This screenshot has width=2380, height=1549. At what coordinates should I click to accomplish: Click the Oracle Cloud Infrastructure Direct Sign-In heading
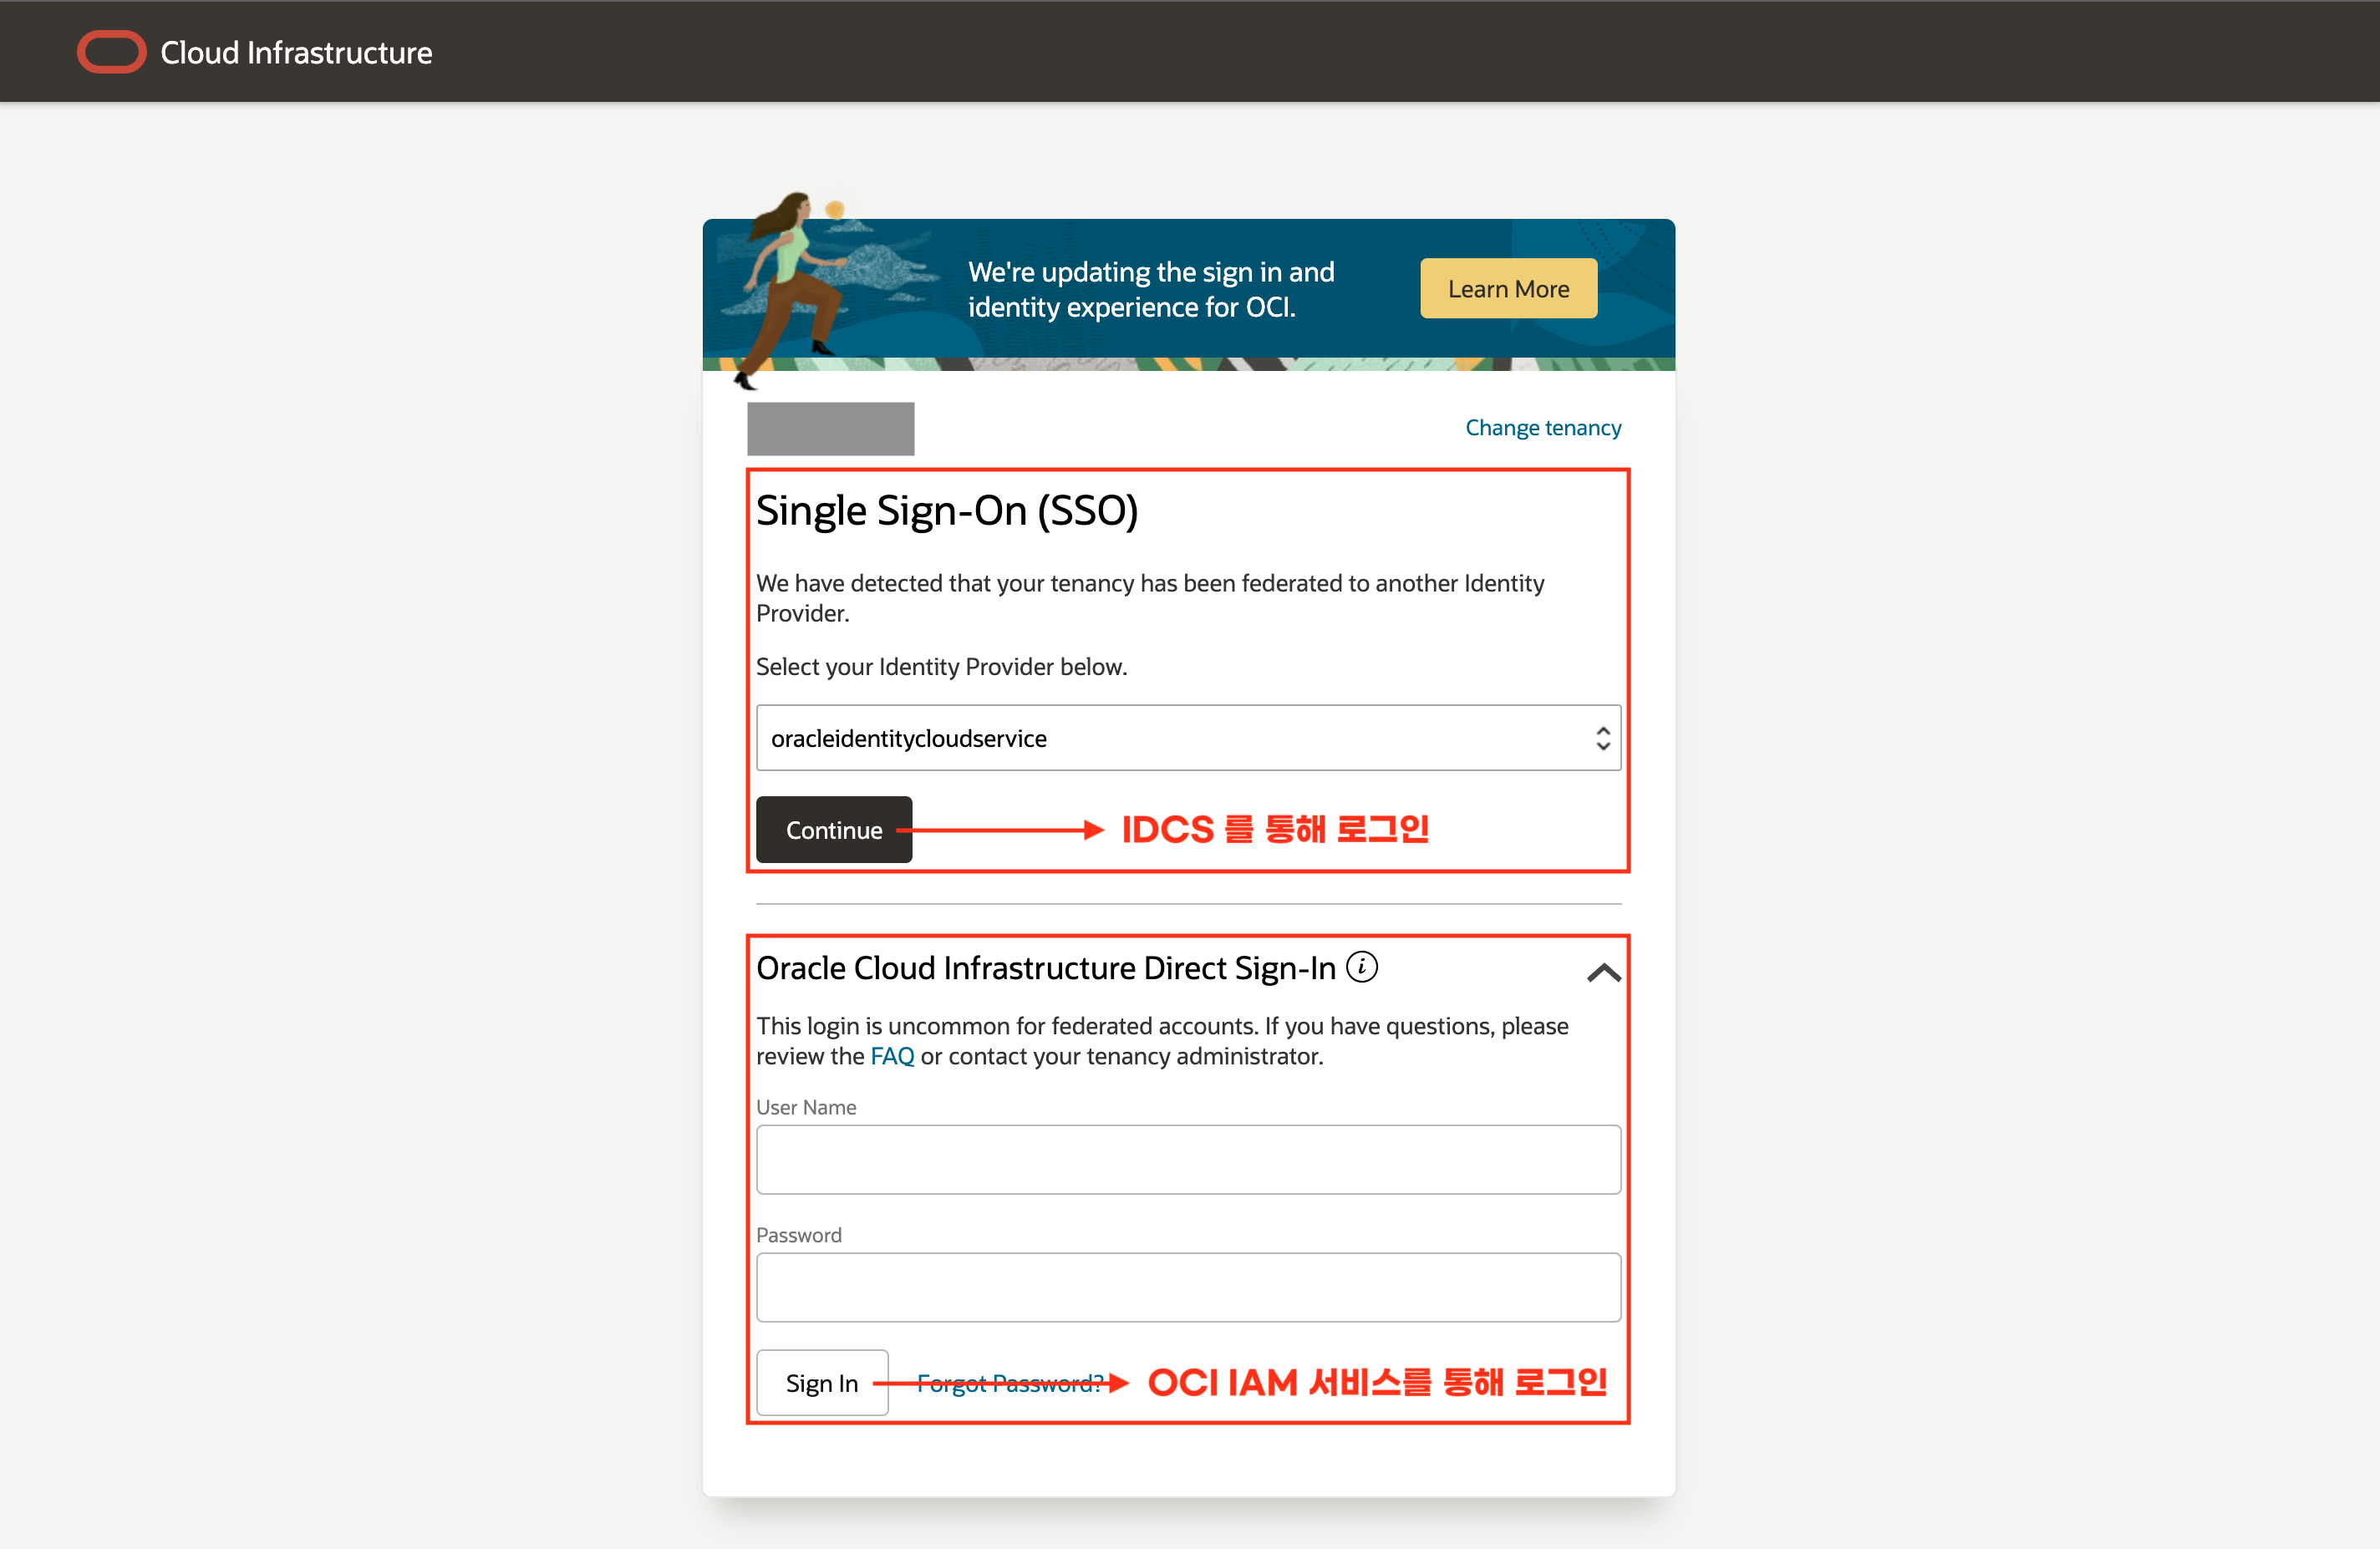tap(1046, 968)
